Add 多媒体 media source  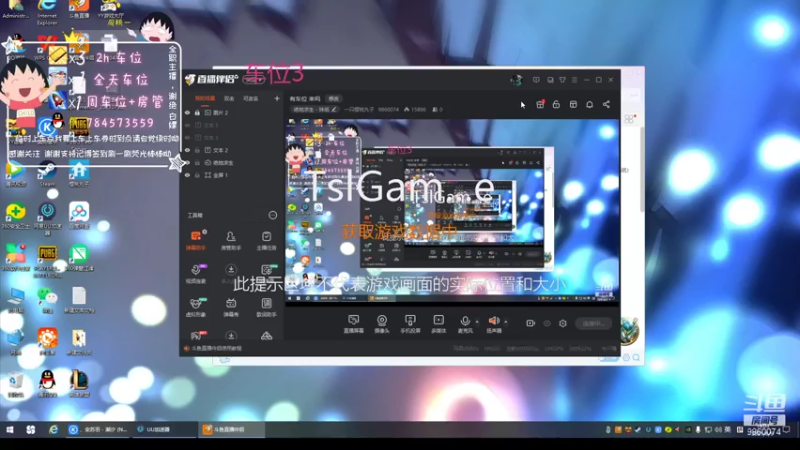[438, 323]
